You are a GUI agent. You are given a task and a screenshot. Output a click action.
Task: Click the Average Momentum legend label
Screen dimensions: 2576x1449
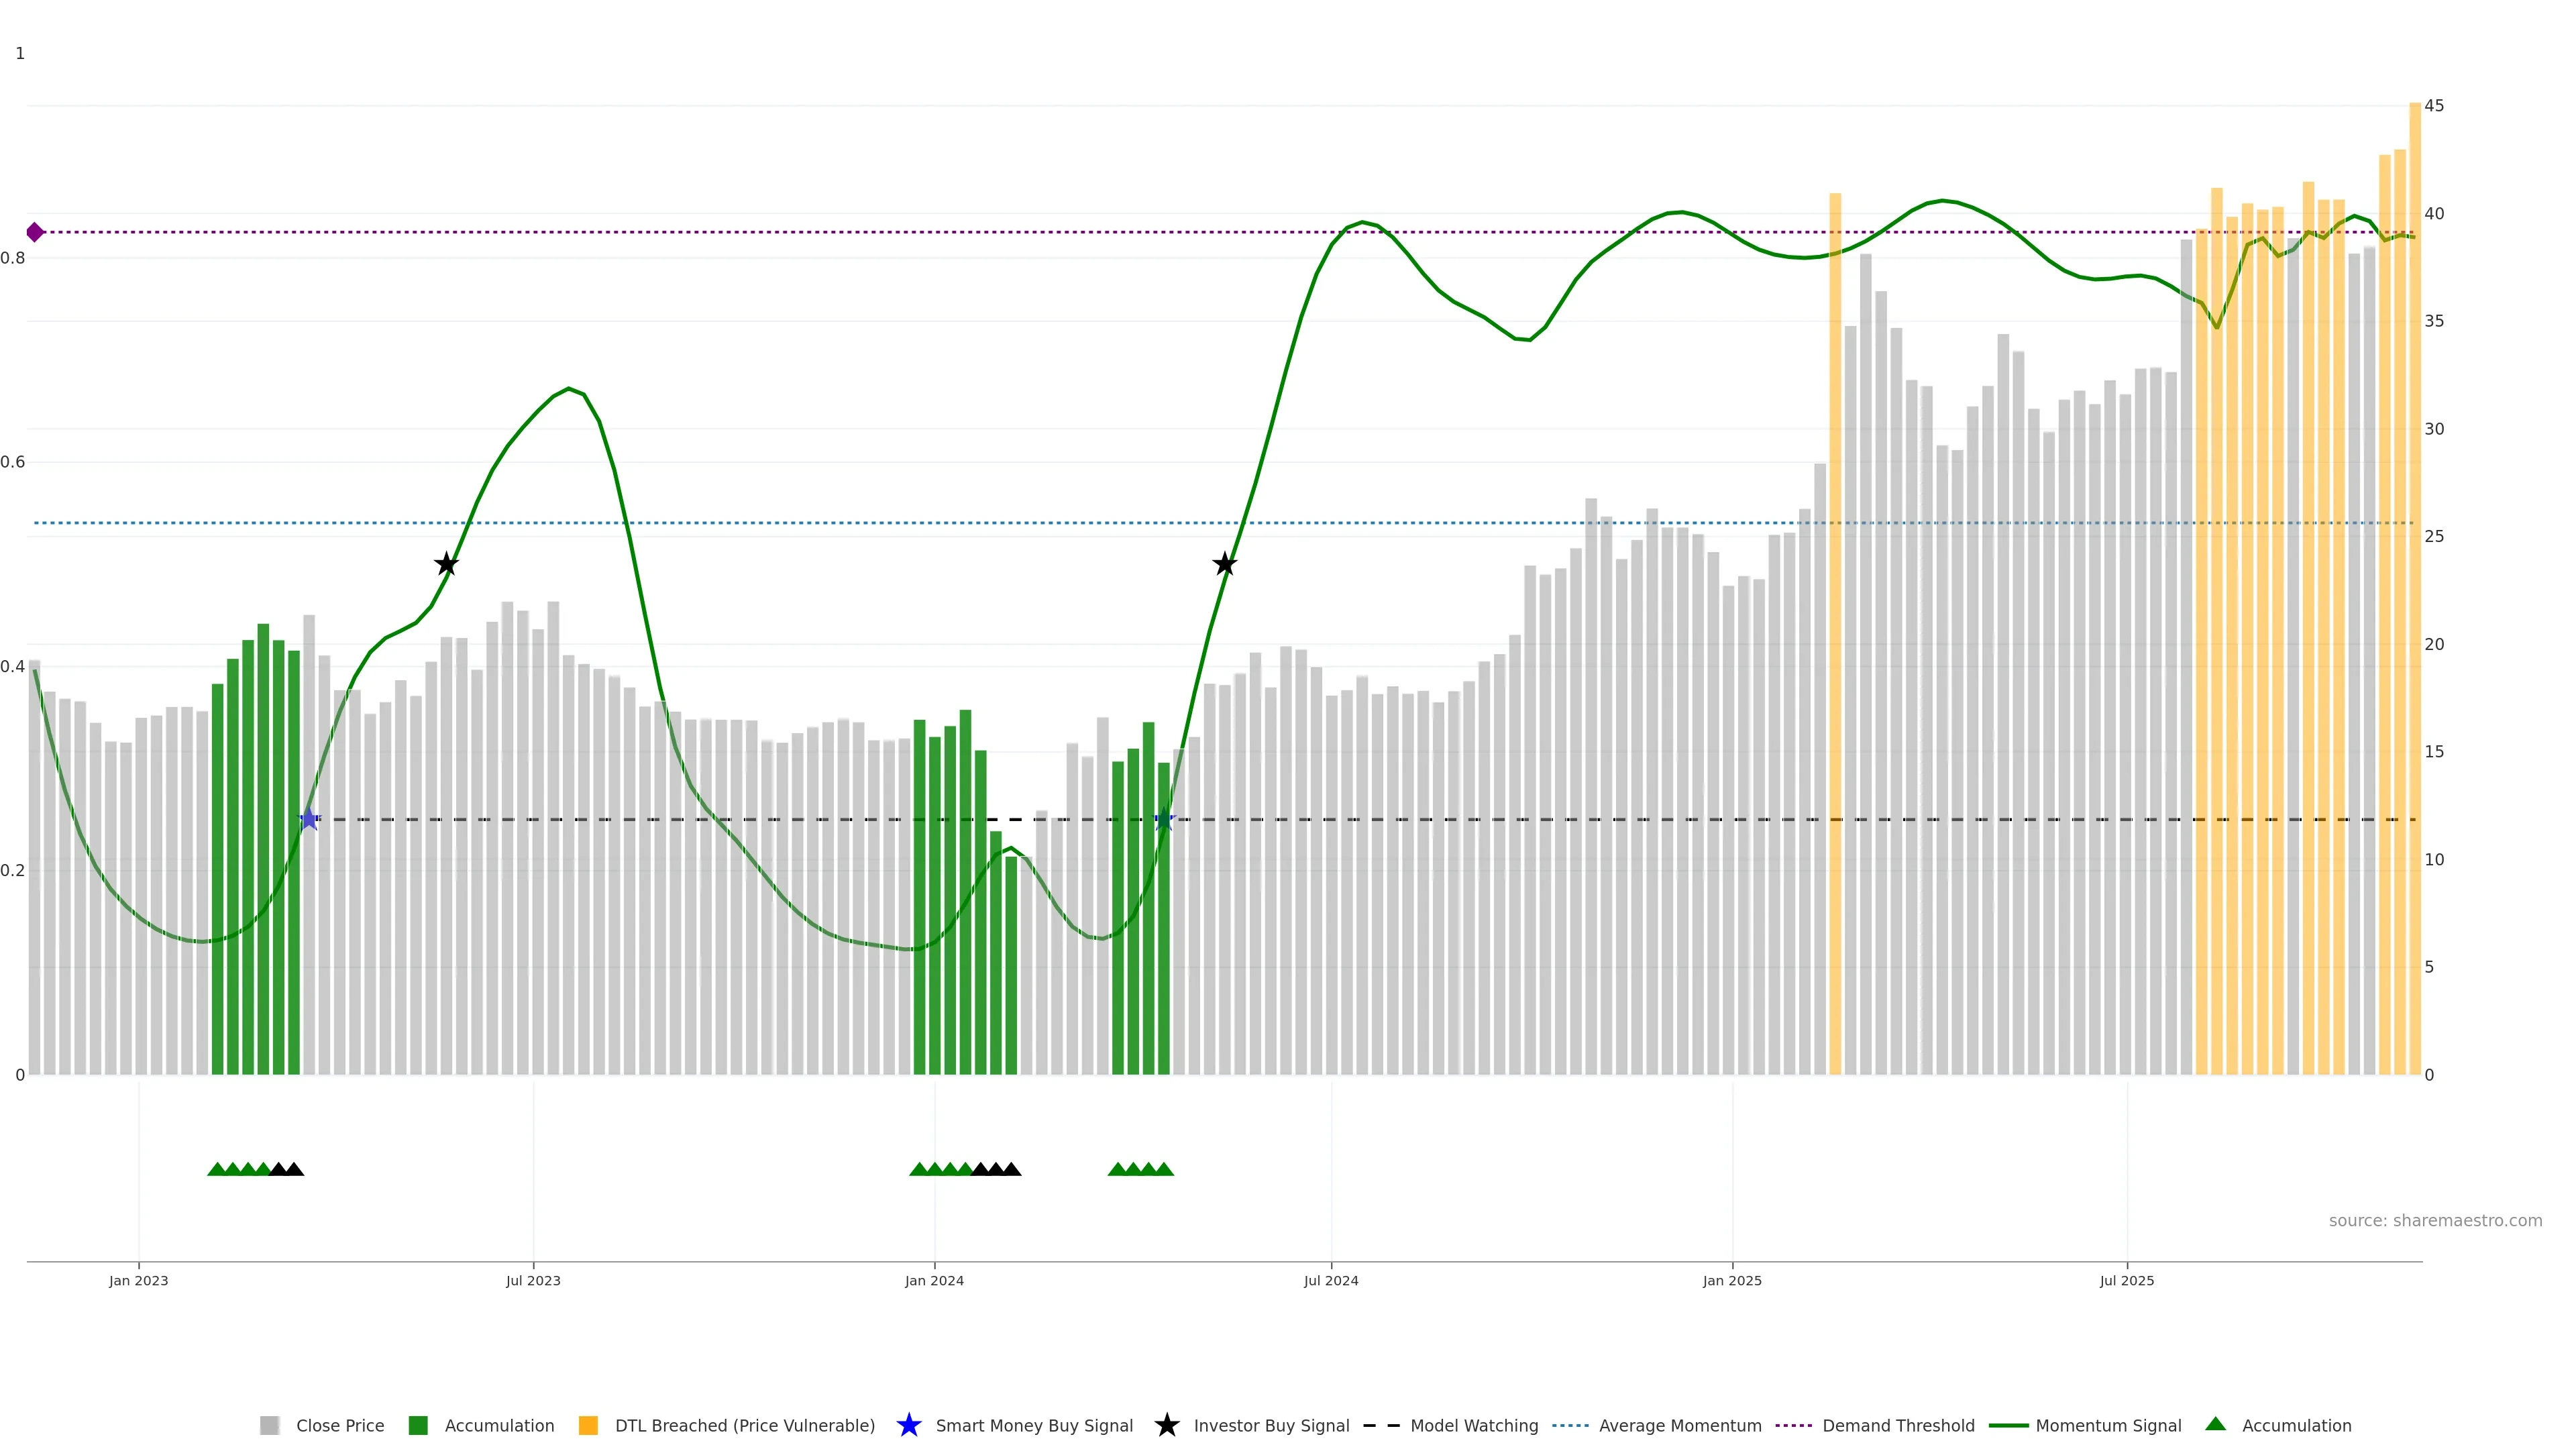[x=1680, y=1425]
